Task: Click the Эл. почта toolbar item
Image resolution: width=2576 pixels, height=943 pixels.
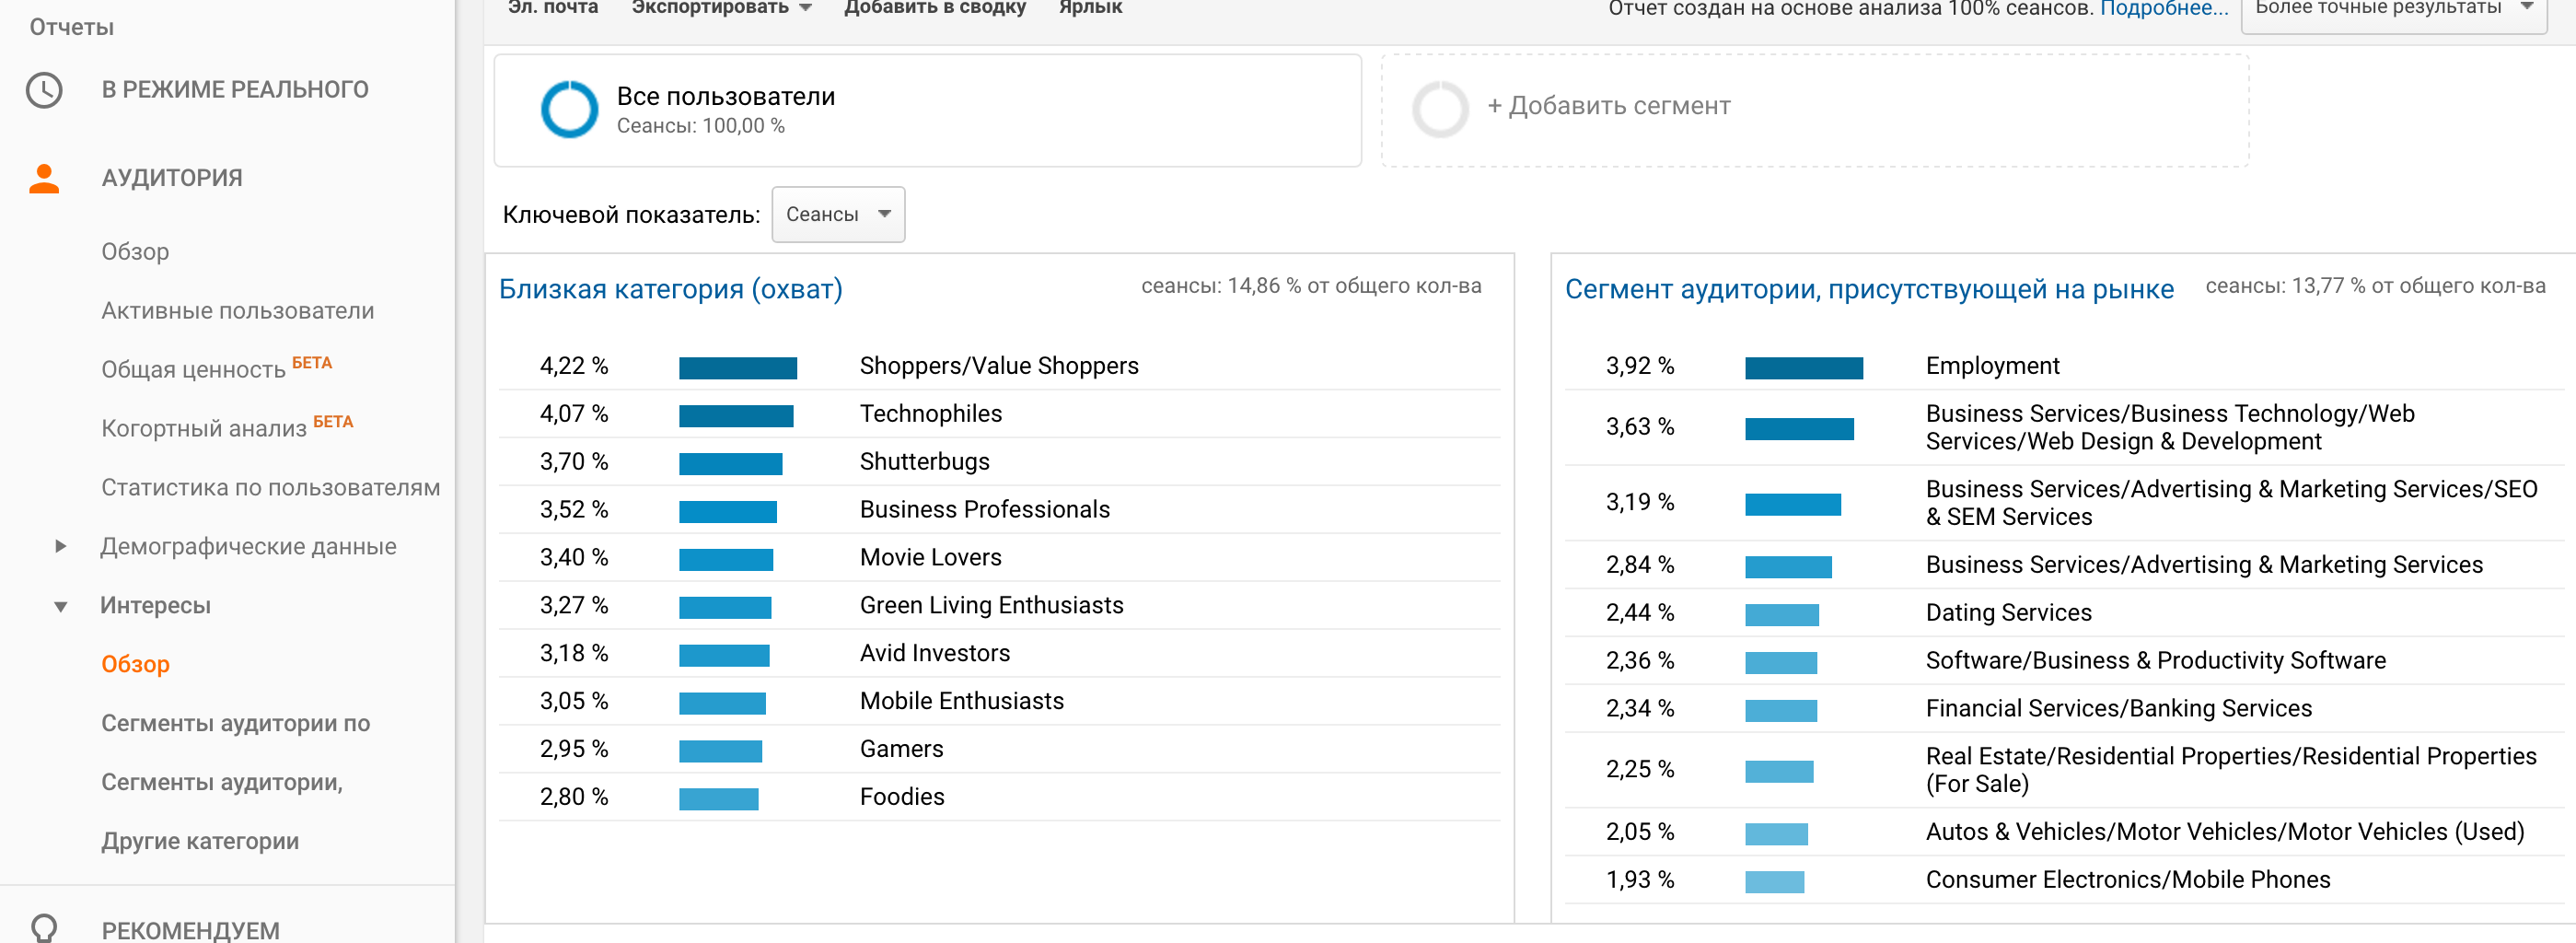Action: coord(553,8)
